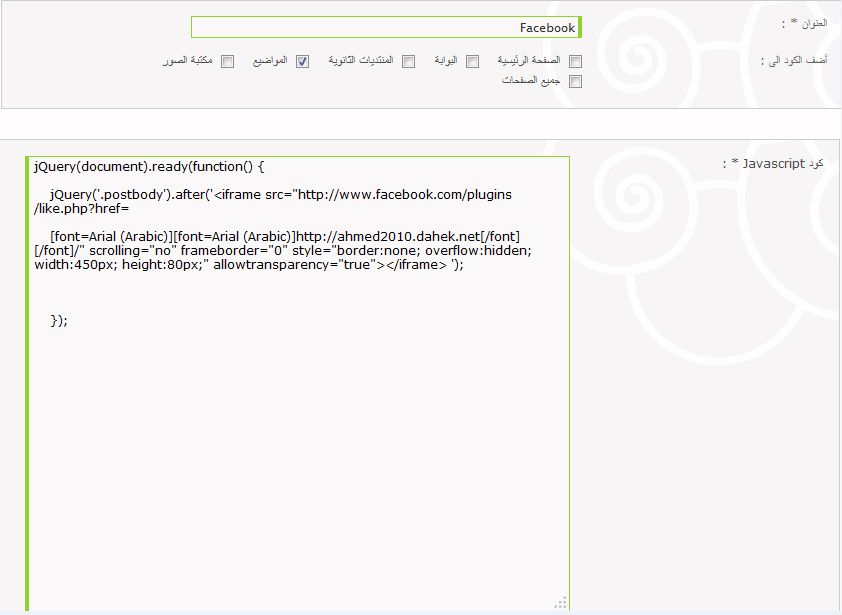The image size is (842, 615).
Task: Check the الصفحة الرئيسية checkbox
Action: pos(575,61)
